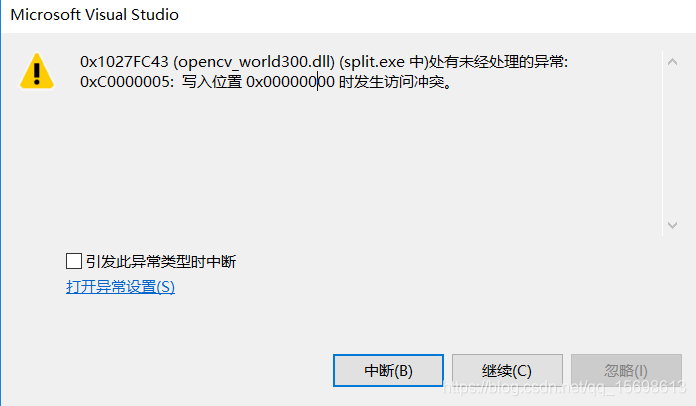Screen dimensions: 696x406
Task: Click the yellow warning triangle icon
Action: [37, 71]
